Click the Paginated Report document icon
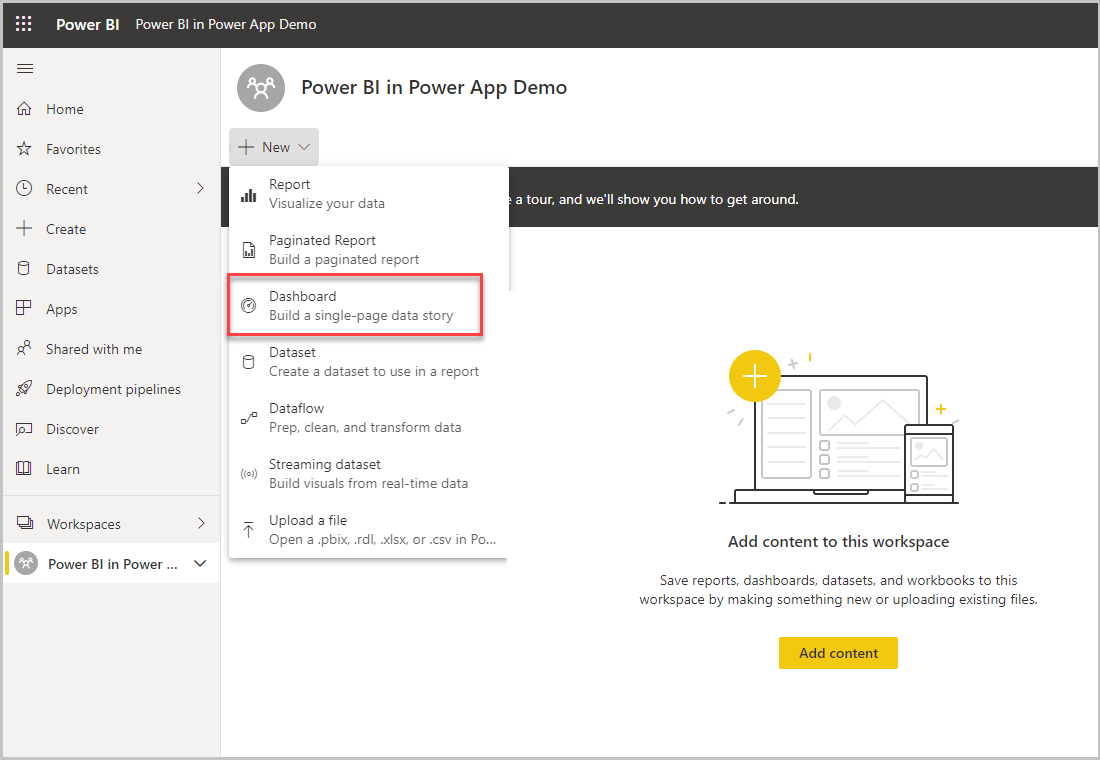This screenshot has width=1100, height=760. pyautogui.click(x=248, y=250)
